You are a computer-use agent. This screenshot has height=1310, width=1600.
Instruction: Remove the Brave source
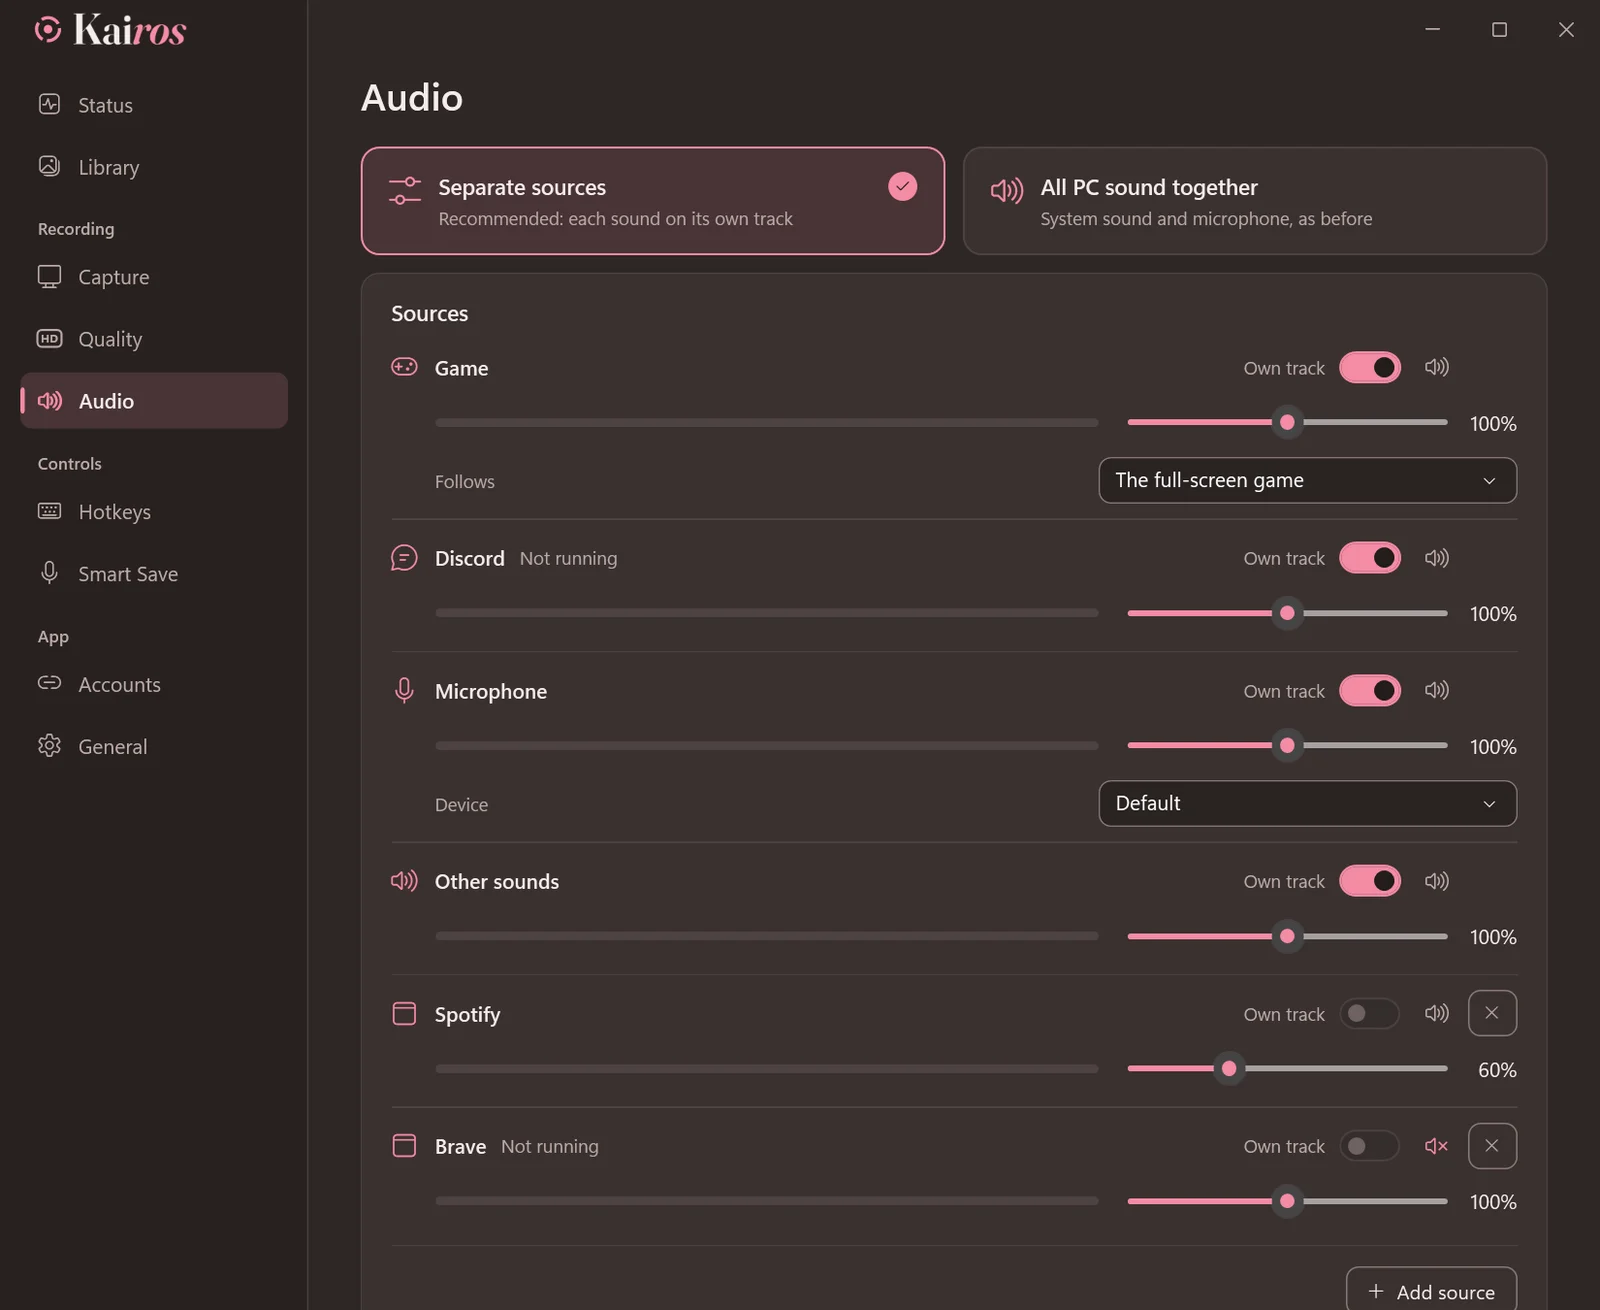point(1492,1146)
